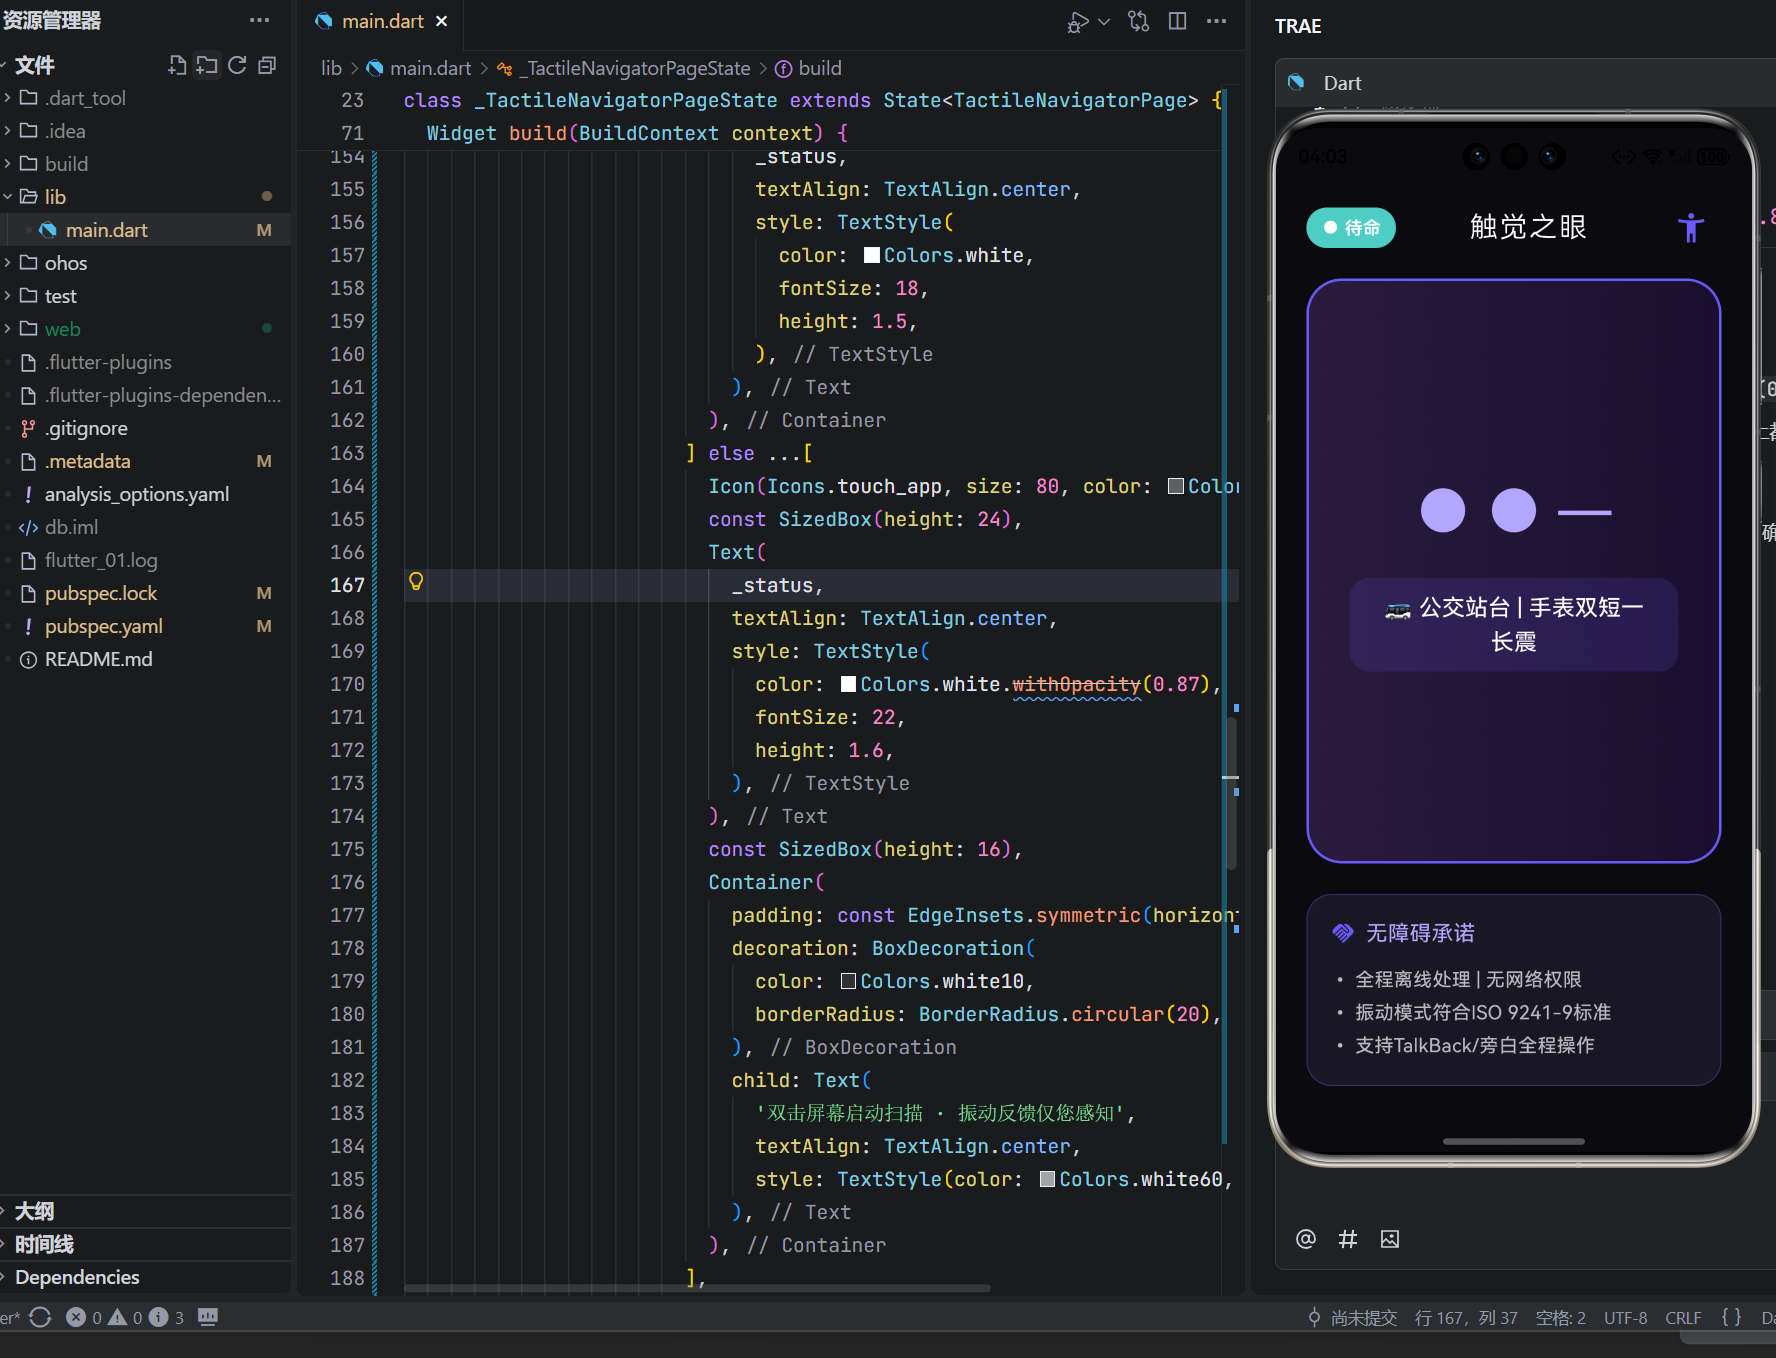Open pubspec.yaml in the file tree

[145, 626]
